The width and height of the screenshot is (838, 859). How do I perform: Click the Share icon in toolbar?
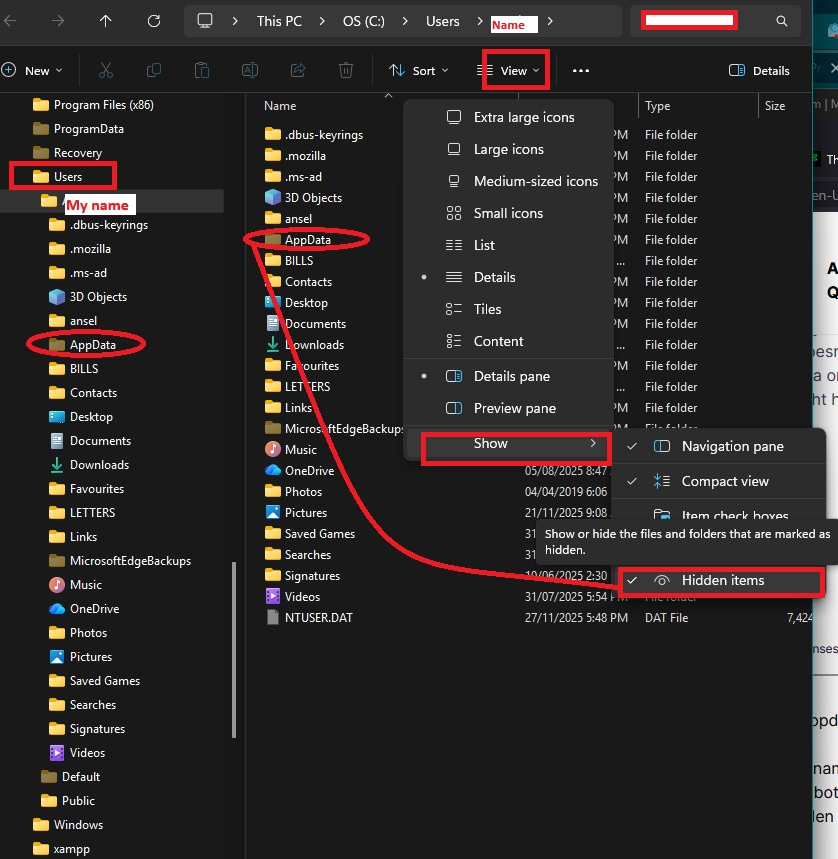(297, 70)
